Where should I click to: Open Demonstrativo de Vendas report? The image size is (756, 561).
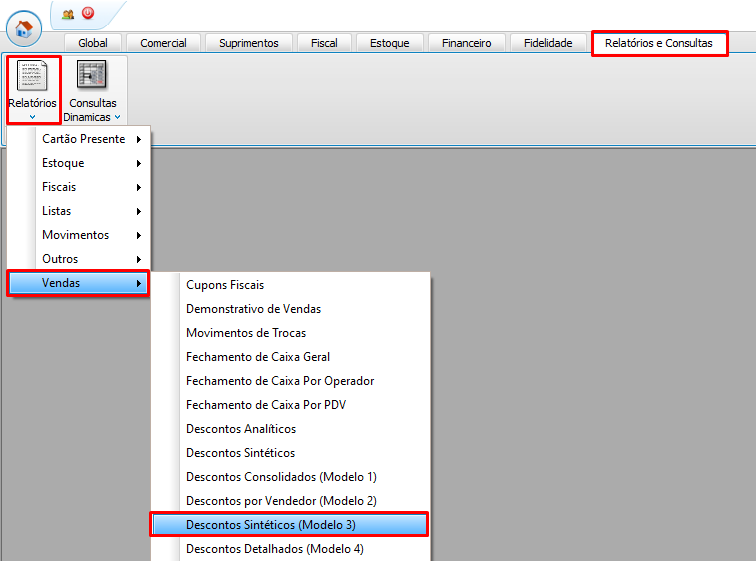click(x=290, y=309)
